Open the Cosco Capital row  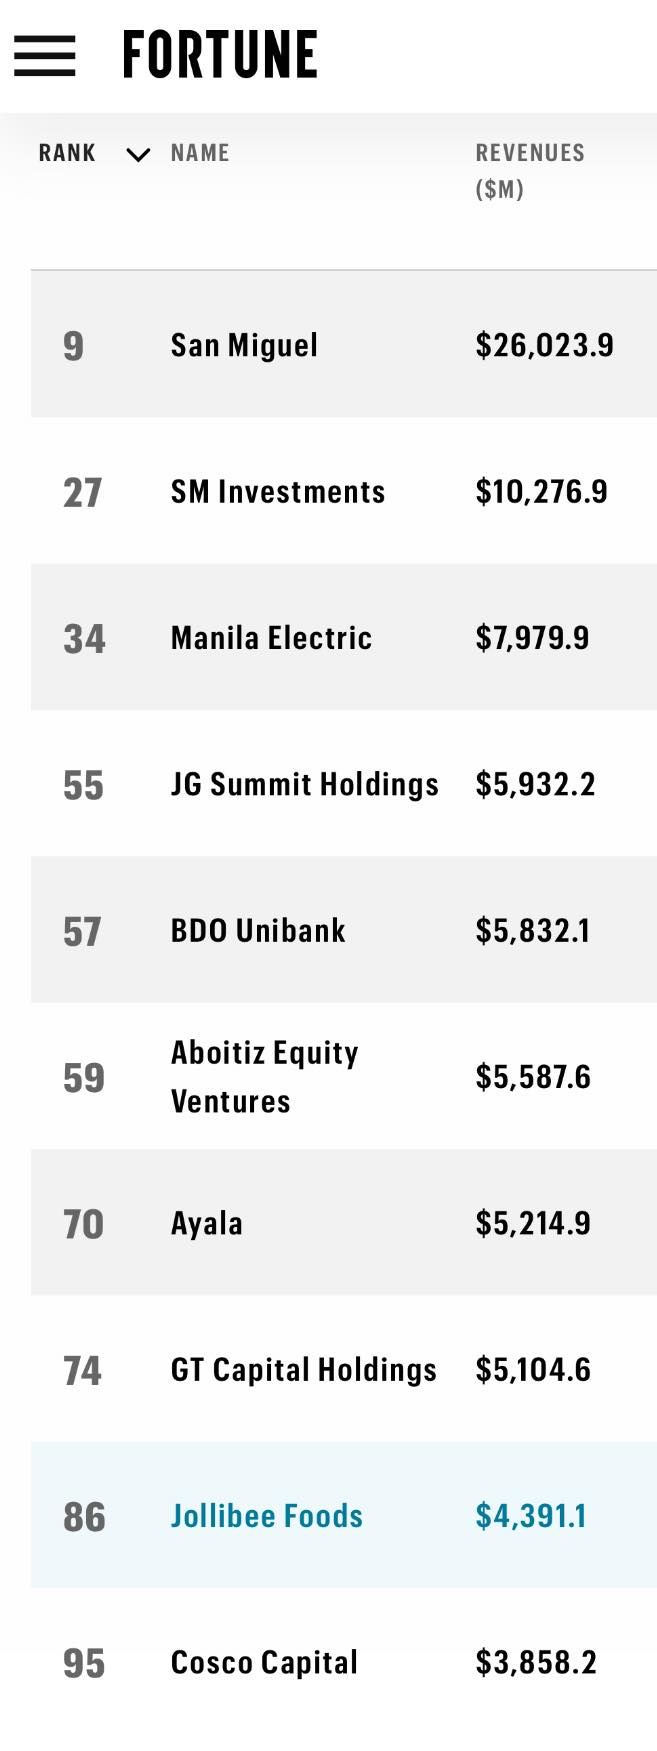point(264,1662)
